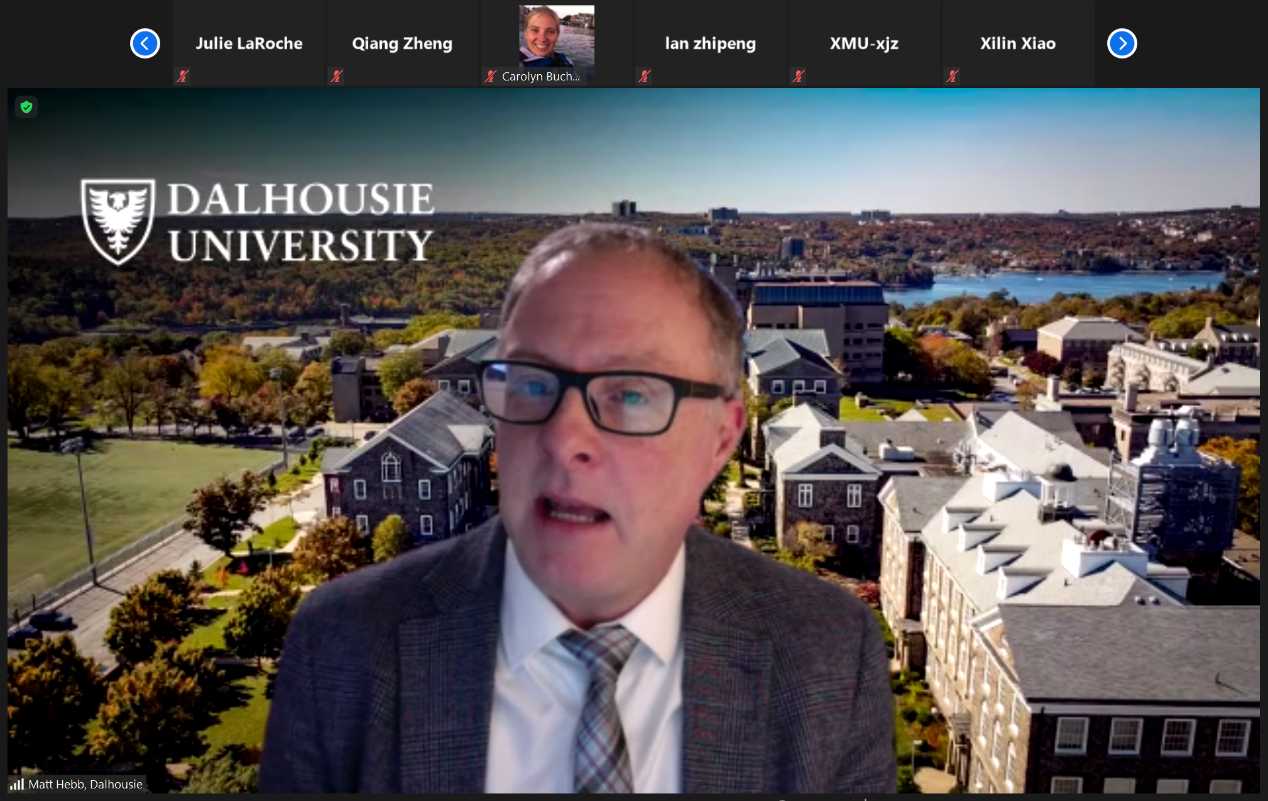Image resolution: width=1268 pixels, height=801 pixels.
Task: Click the muted mic icon beside Carolyn's name
Action: pos(491,76)
